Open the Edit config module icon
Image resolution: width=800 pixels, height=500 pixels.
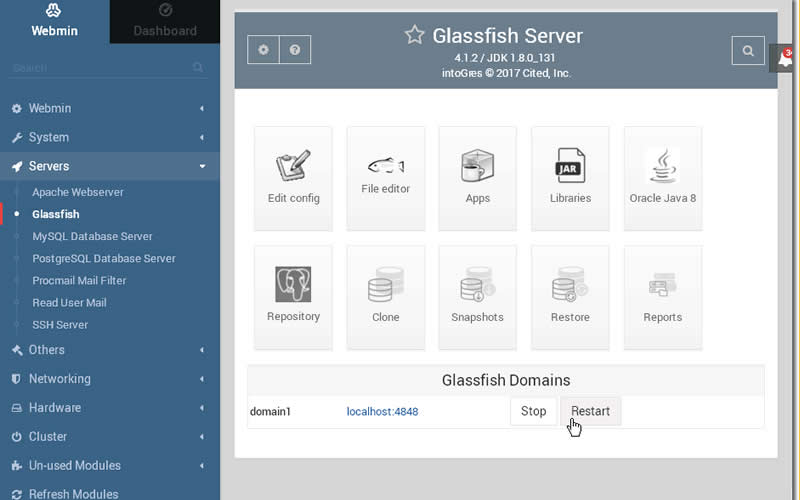[293, 178]
